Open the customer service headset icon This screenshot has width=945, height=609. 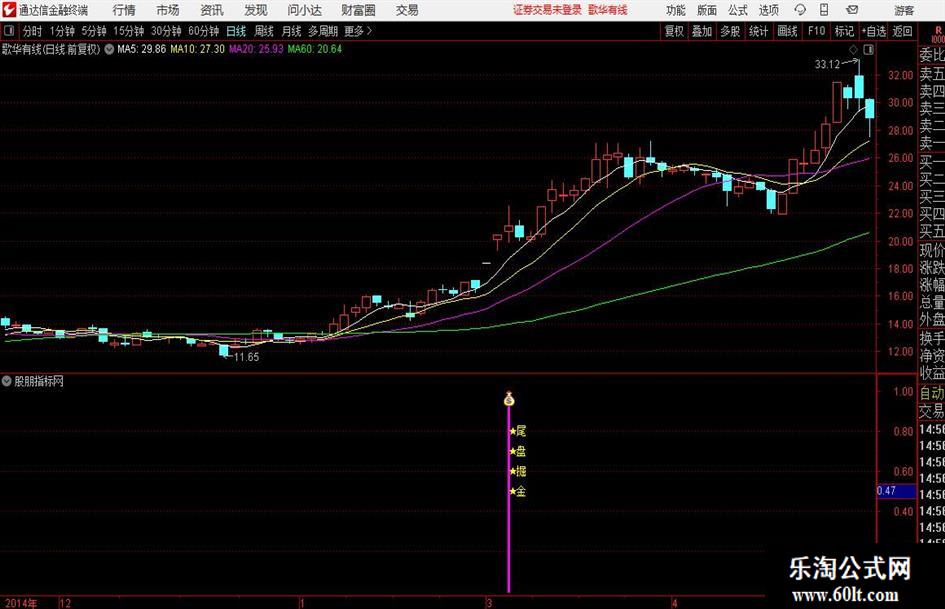tap(800, 10)
